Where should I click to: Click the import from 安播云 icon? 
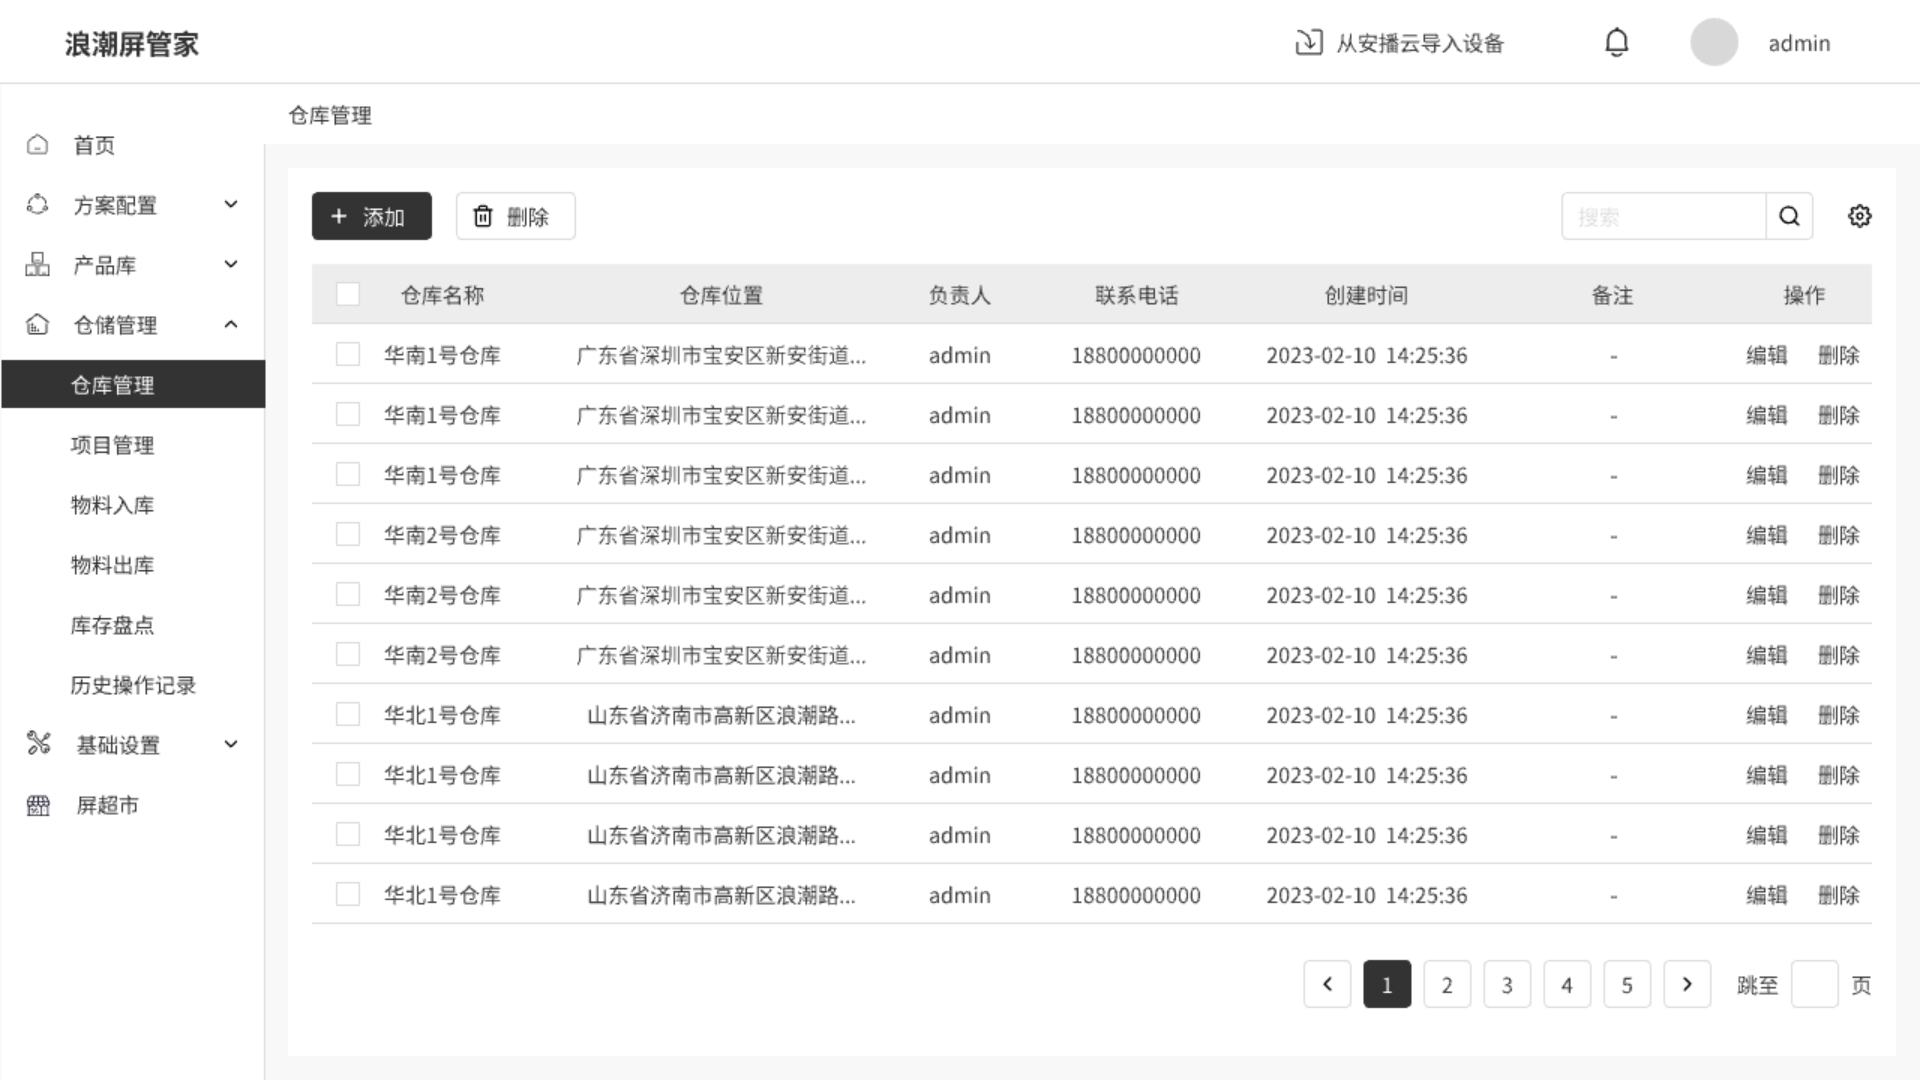[x=1309, y=43]
